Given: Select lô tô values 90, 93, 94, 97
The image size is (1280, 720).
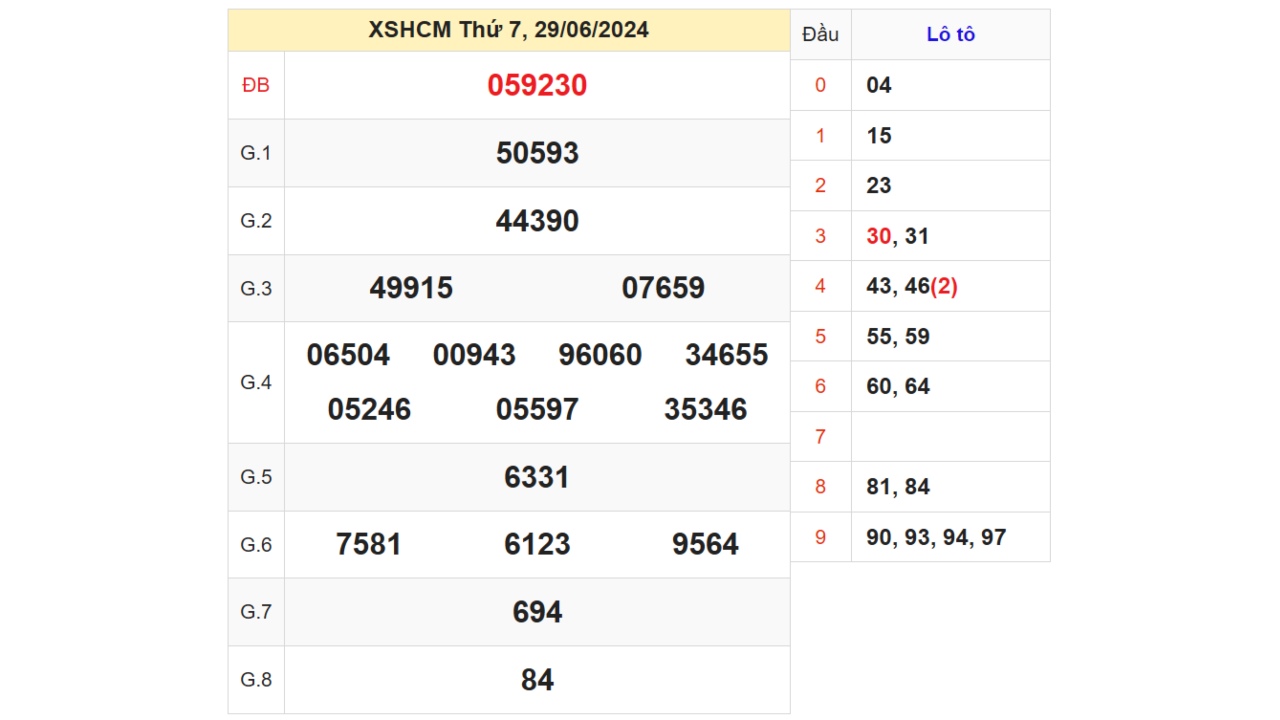Looking at the screenshot, I should click(x=936, y=537).
